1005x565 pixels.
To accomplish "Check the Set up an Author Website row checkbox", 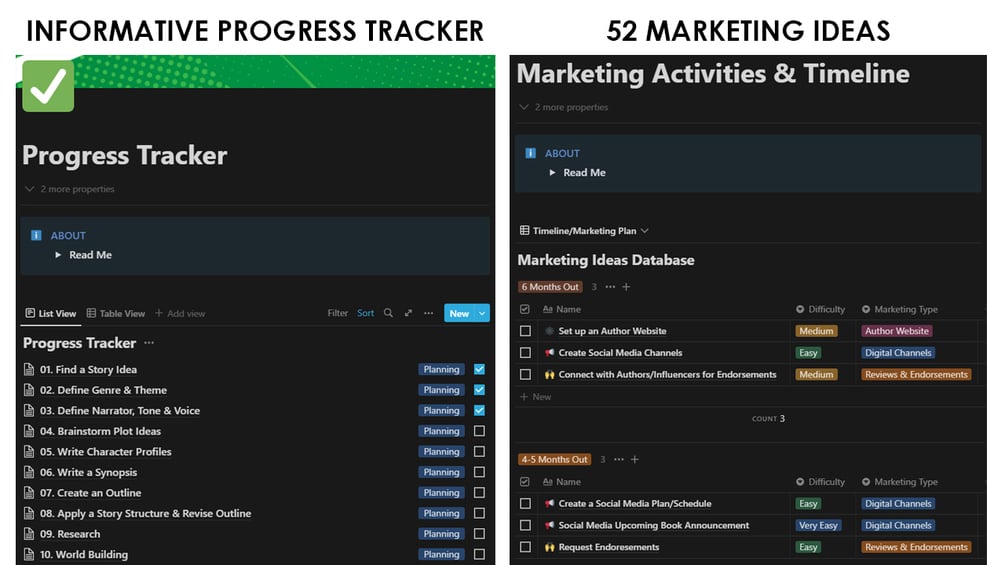I will pyautogui.click(x=525, y=331).
